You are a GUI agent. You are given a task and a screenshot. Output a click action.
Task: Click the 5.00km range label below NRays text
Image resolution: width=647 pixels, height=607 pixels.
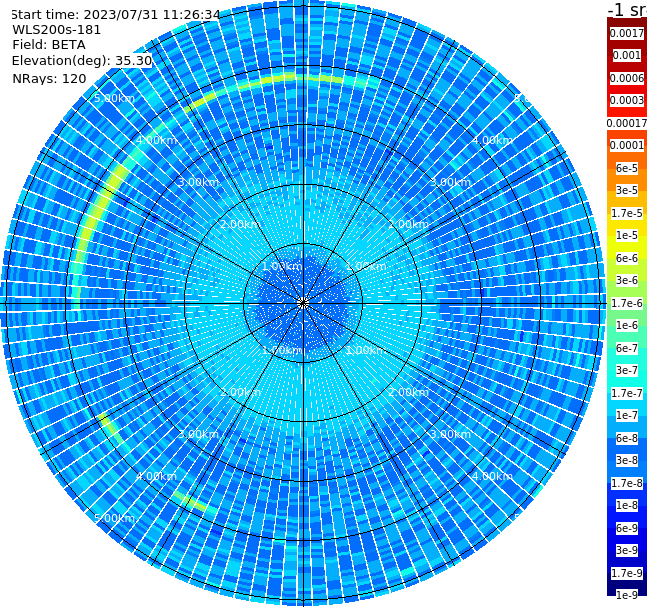[114, 98]
